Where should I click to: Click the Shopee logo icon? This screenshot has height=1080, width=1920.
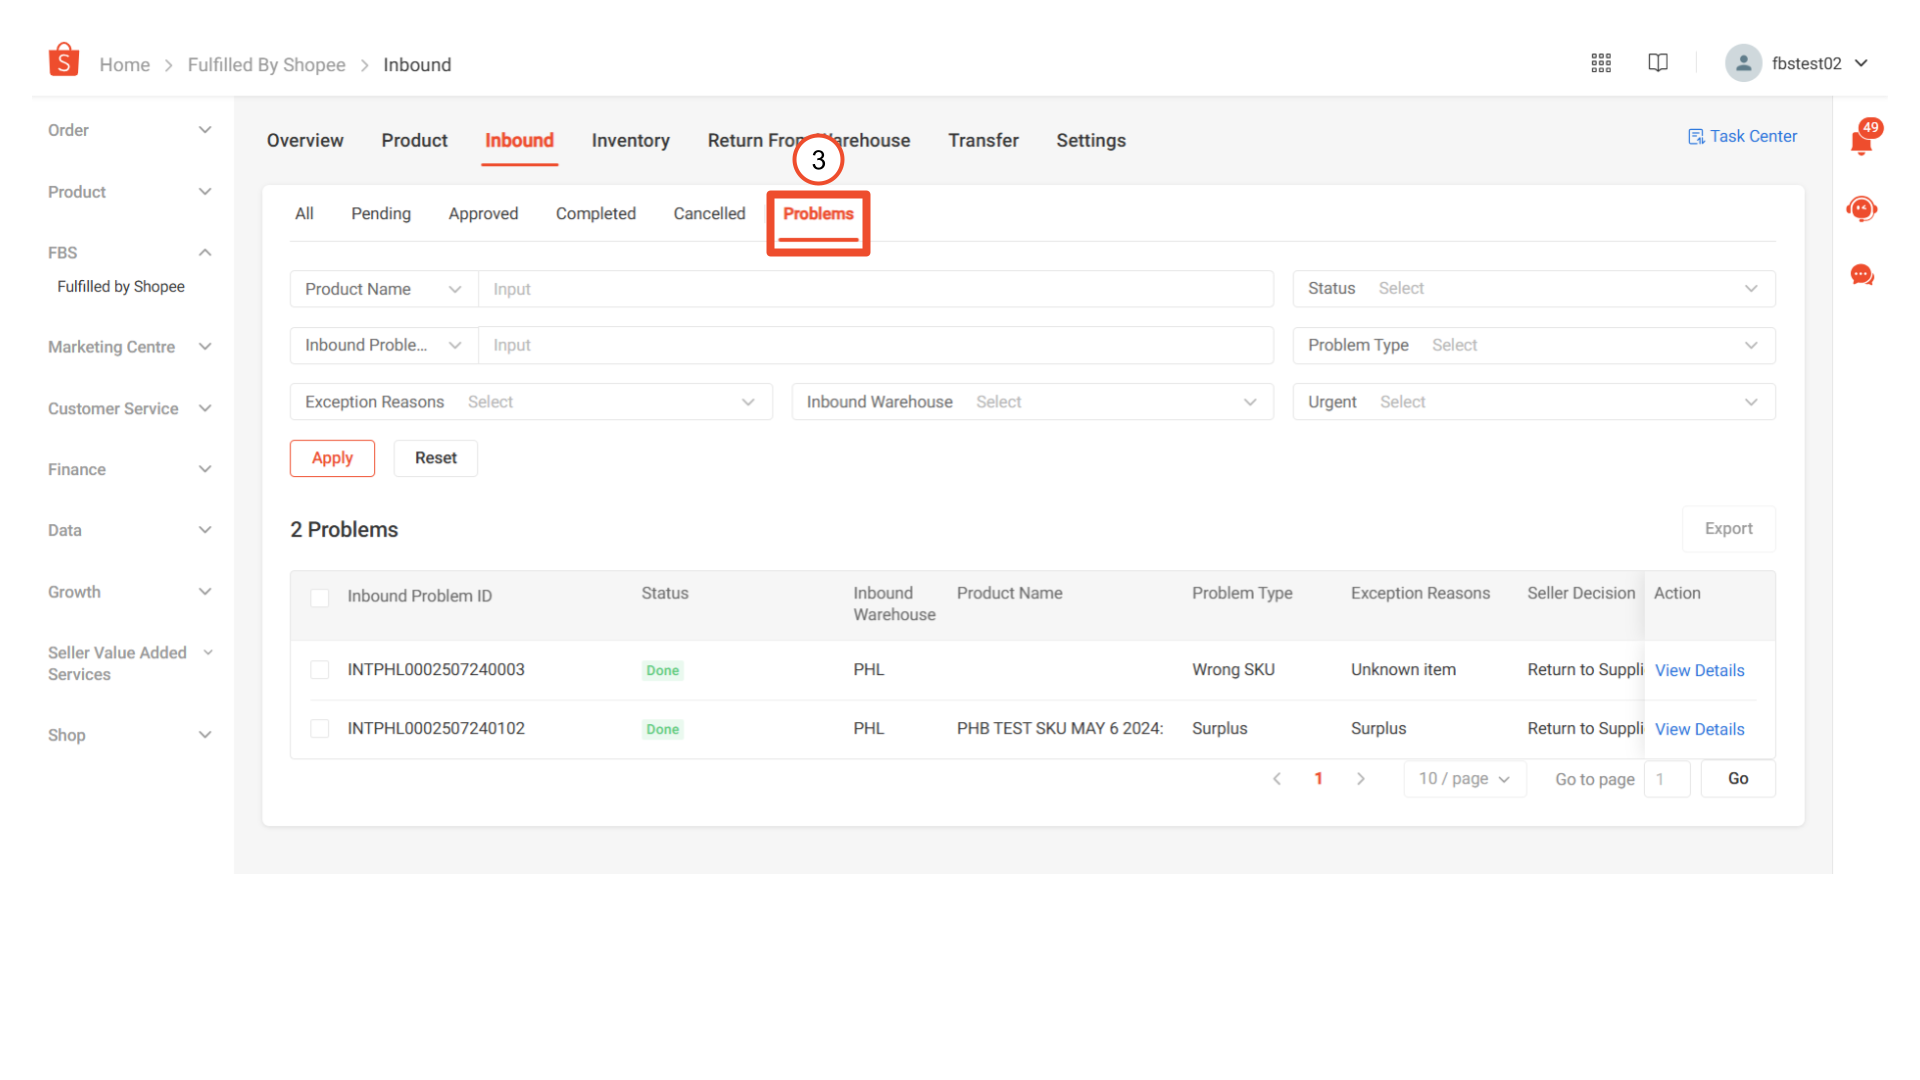[64, 60]
